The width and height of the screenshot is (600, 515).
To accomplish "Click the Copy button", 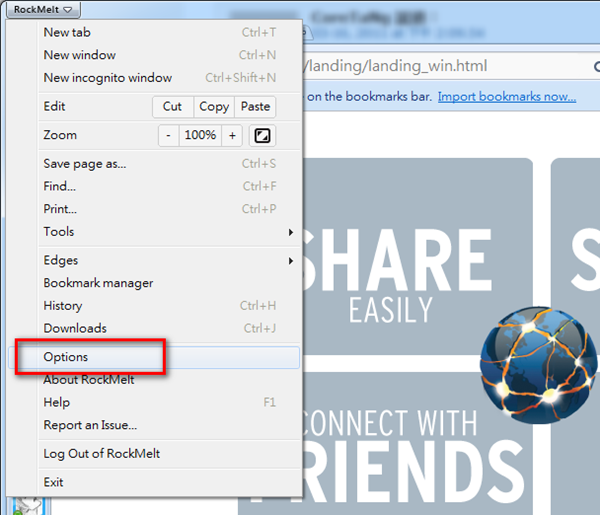I will (x=214, y=107).
